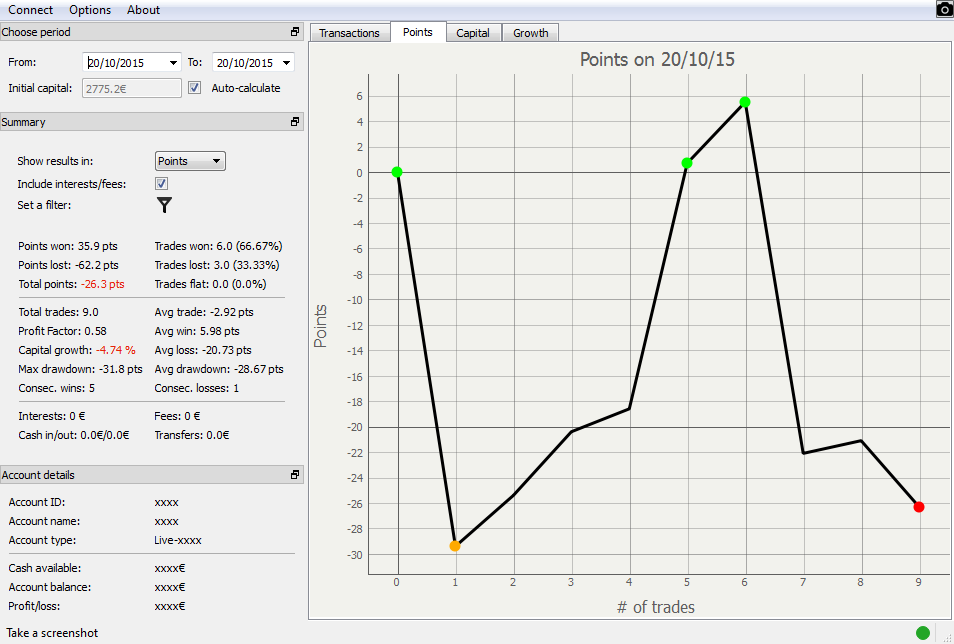
Task: Click the 'Take a screenshot' status text
Action: tap(52, 633)
